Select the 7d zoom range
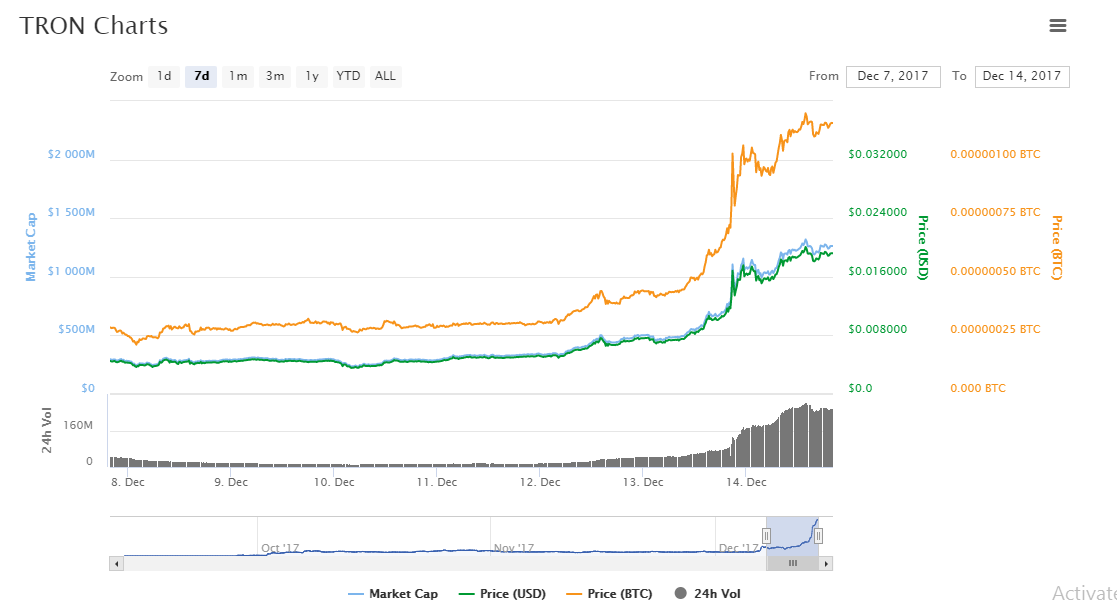The image size is (1117, 609). [x=201, y=76]
